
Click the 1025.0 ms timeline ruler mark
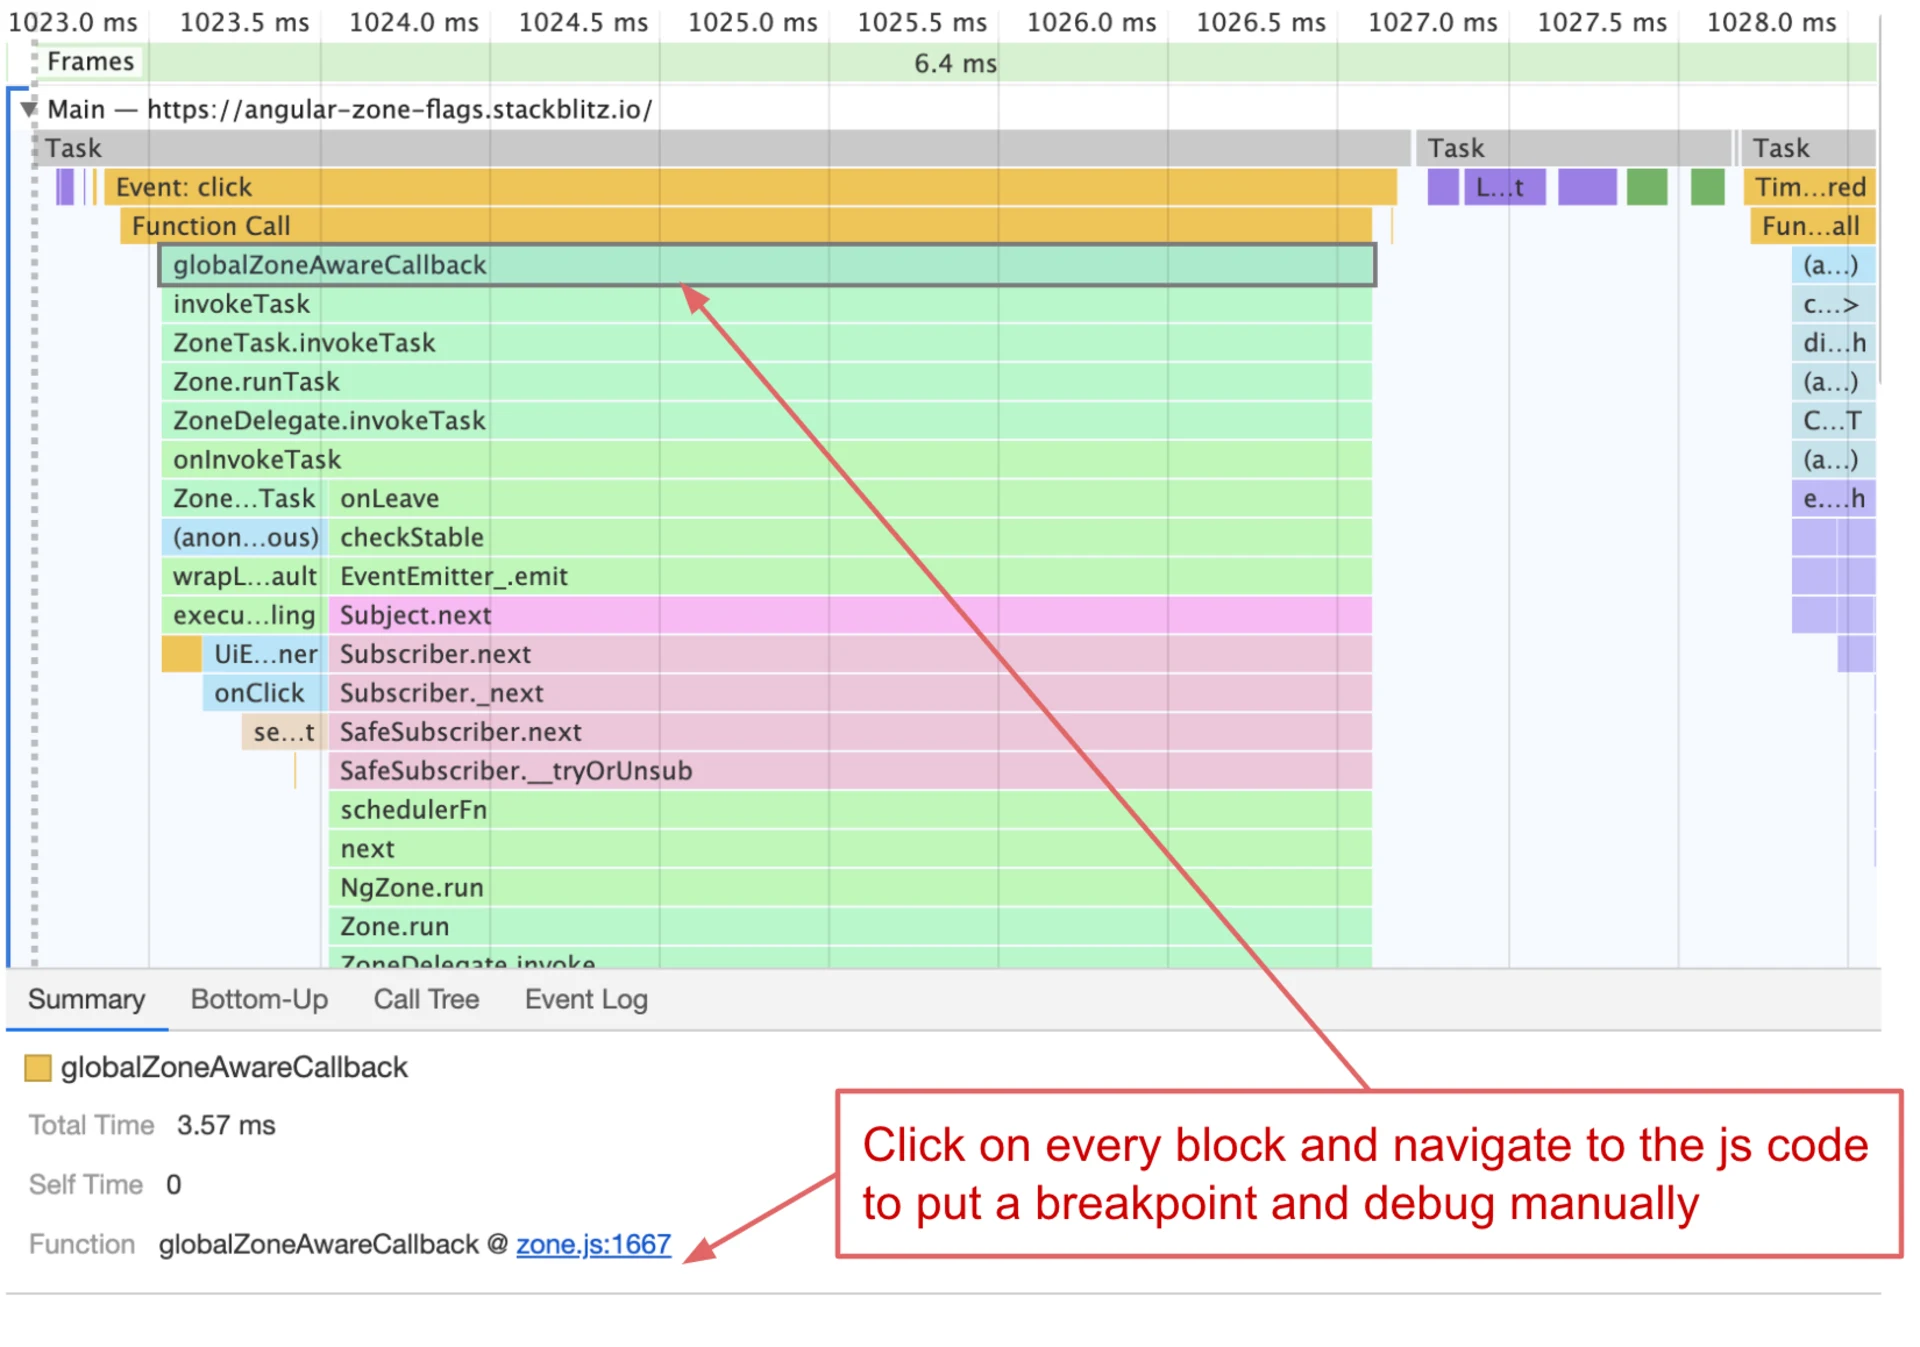(x=752, y=21)
